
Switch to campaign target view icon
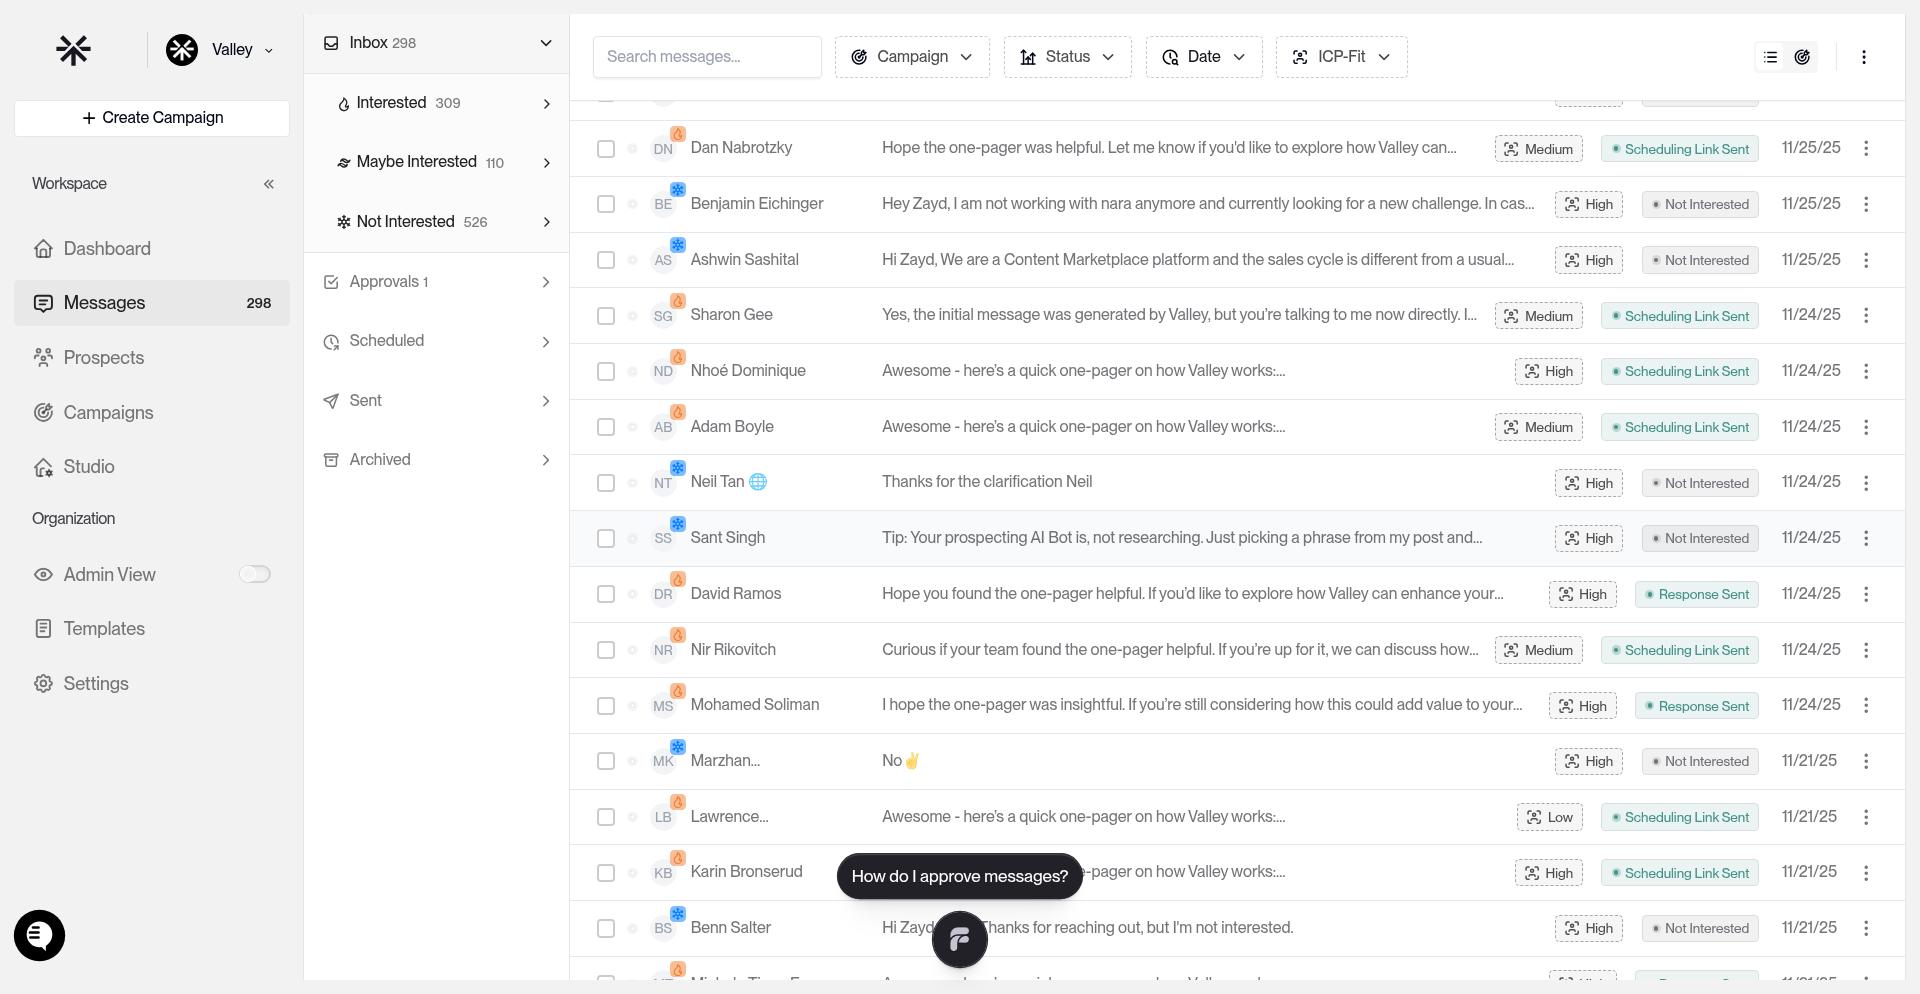pyautogui.click(x=1802, y=57)
